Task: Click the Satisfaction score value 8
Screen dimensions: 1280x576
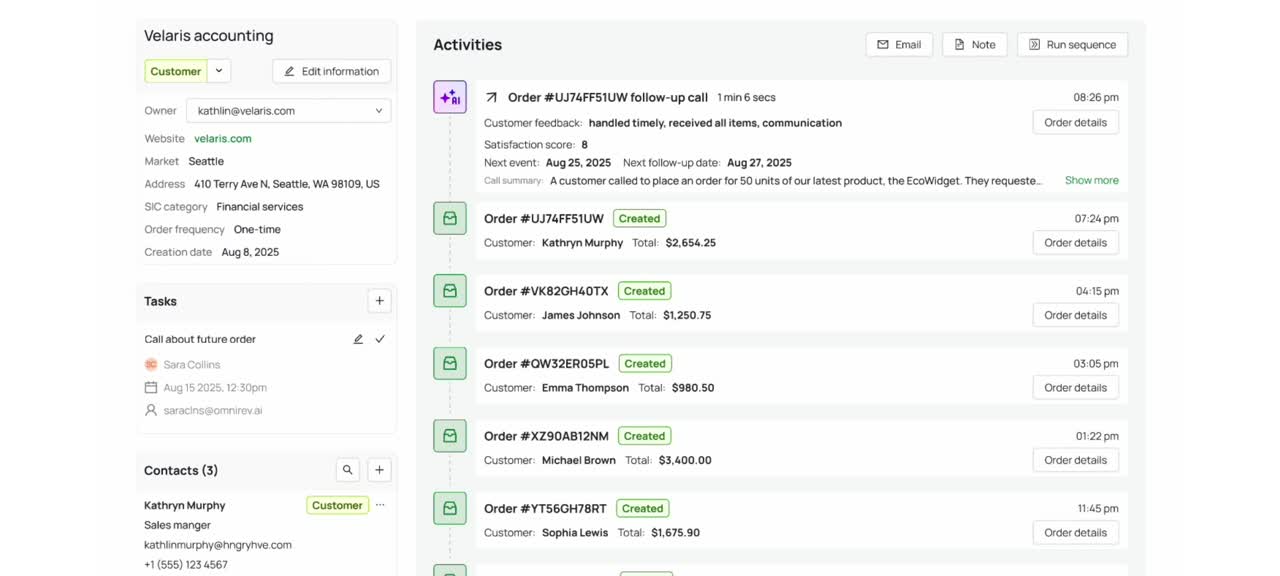Action: coord(585,145)
